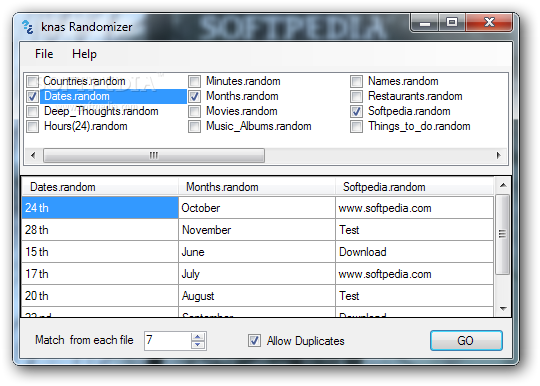Click the file list left scroll arrow
The image size is (540, 386).
click(x=33, y=155)
